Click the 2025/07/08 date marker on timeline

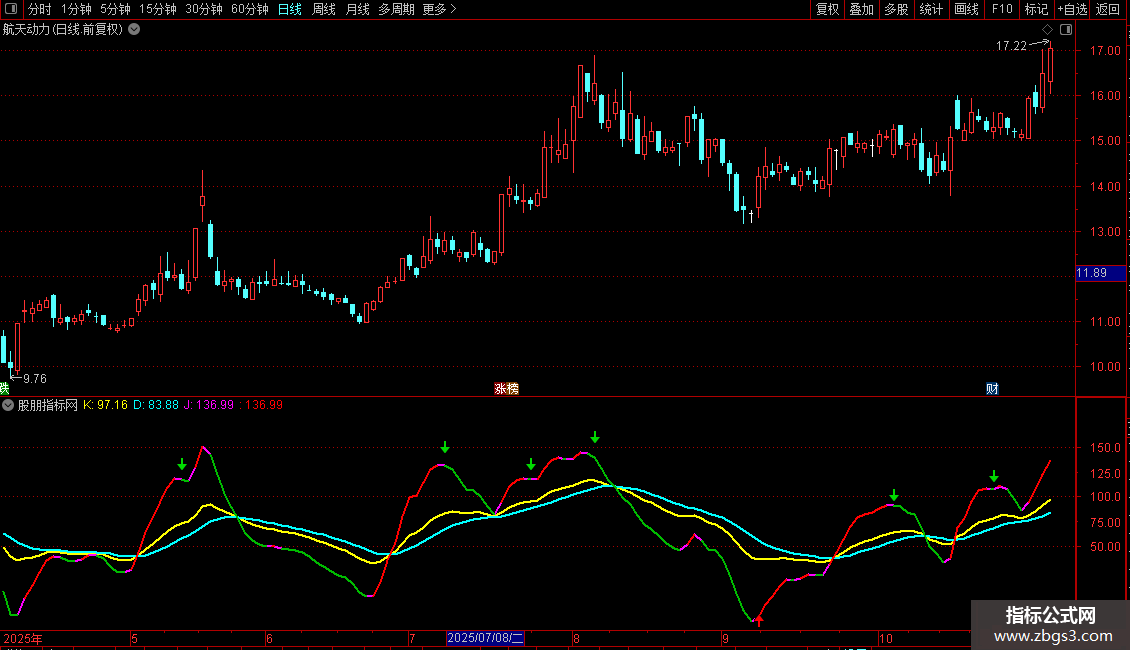coord(486,638)
